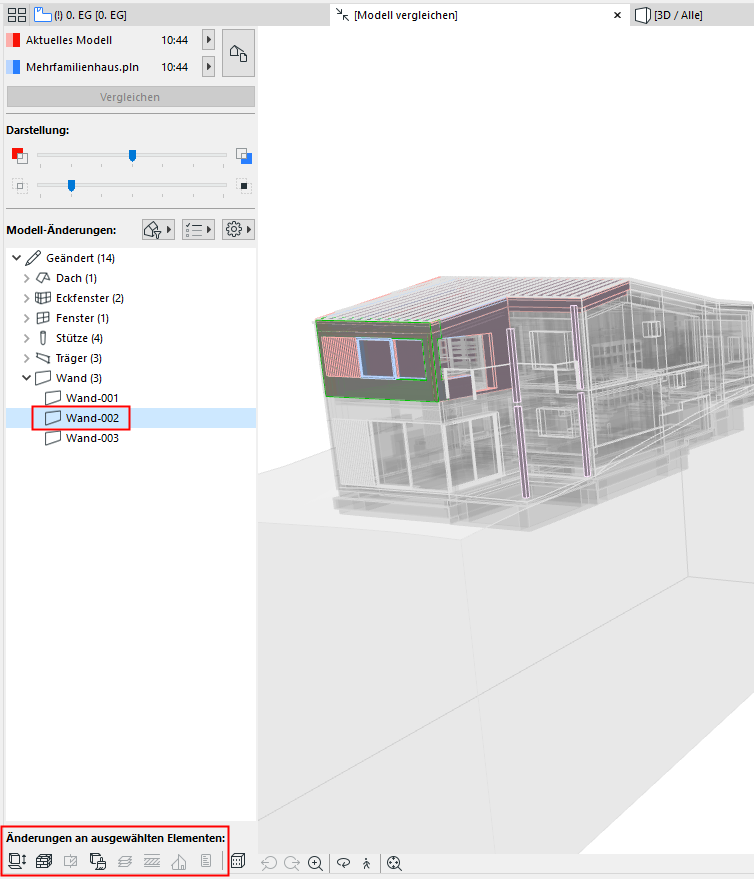Close the Modell vergleichen tab
Screen dimensions: 754x879
[617, 15]
